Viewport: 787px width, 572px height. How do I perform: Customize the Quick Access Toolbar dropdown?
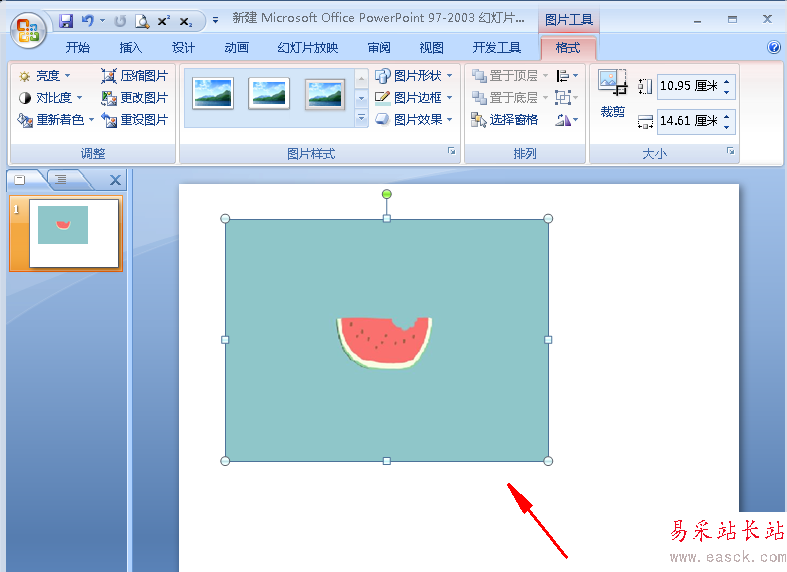(215, 21)
